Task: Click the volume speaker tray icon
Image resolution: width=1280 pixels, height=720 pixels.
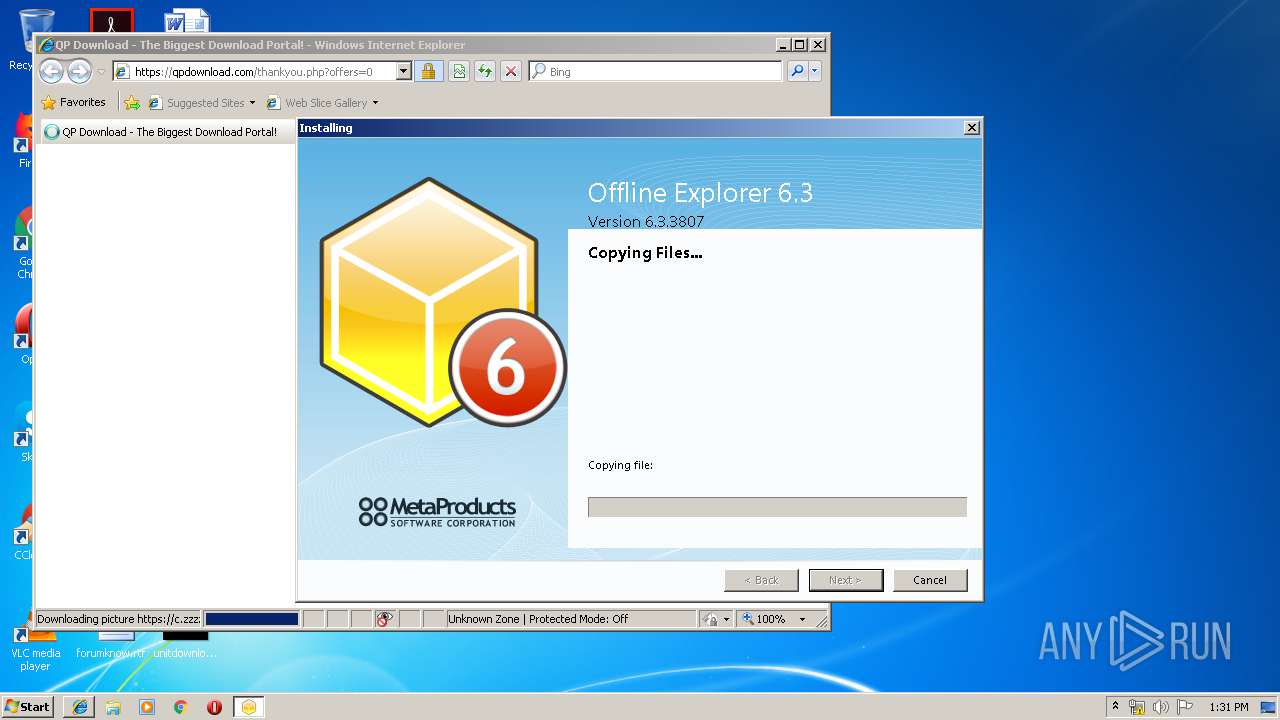Action: point(1161,707)
